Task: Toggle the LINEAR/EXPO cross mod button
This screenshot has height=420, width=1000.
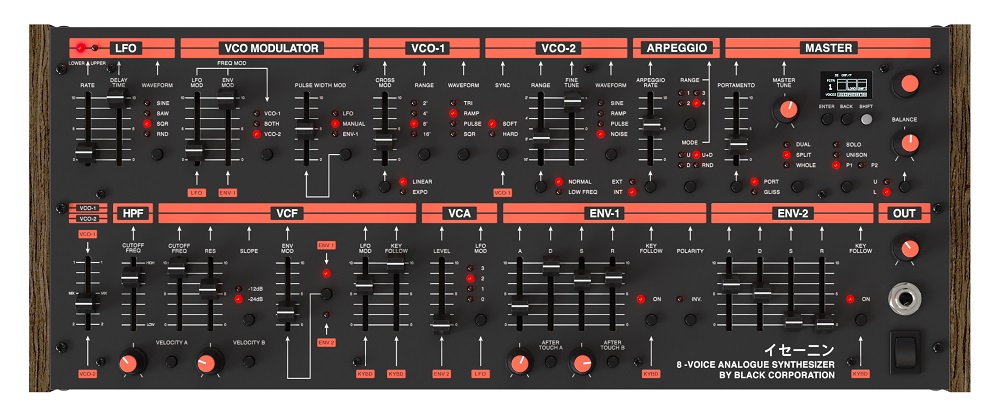Action: (x=384, y=186)
